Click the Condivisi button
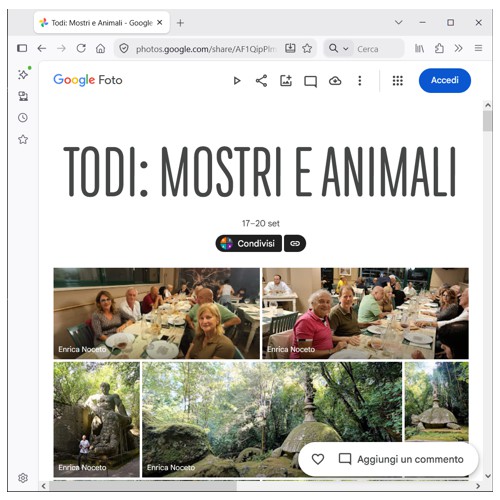500x500 pixels. [x=249, y=243]
